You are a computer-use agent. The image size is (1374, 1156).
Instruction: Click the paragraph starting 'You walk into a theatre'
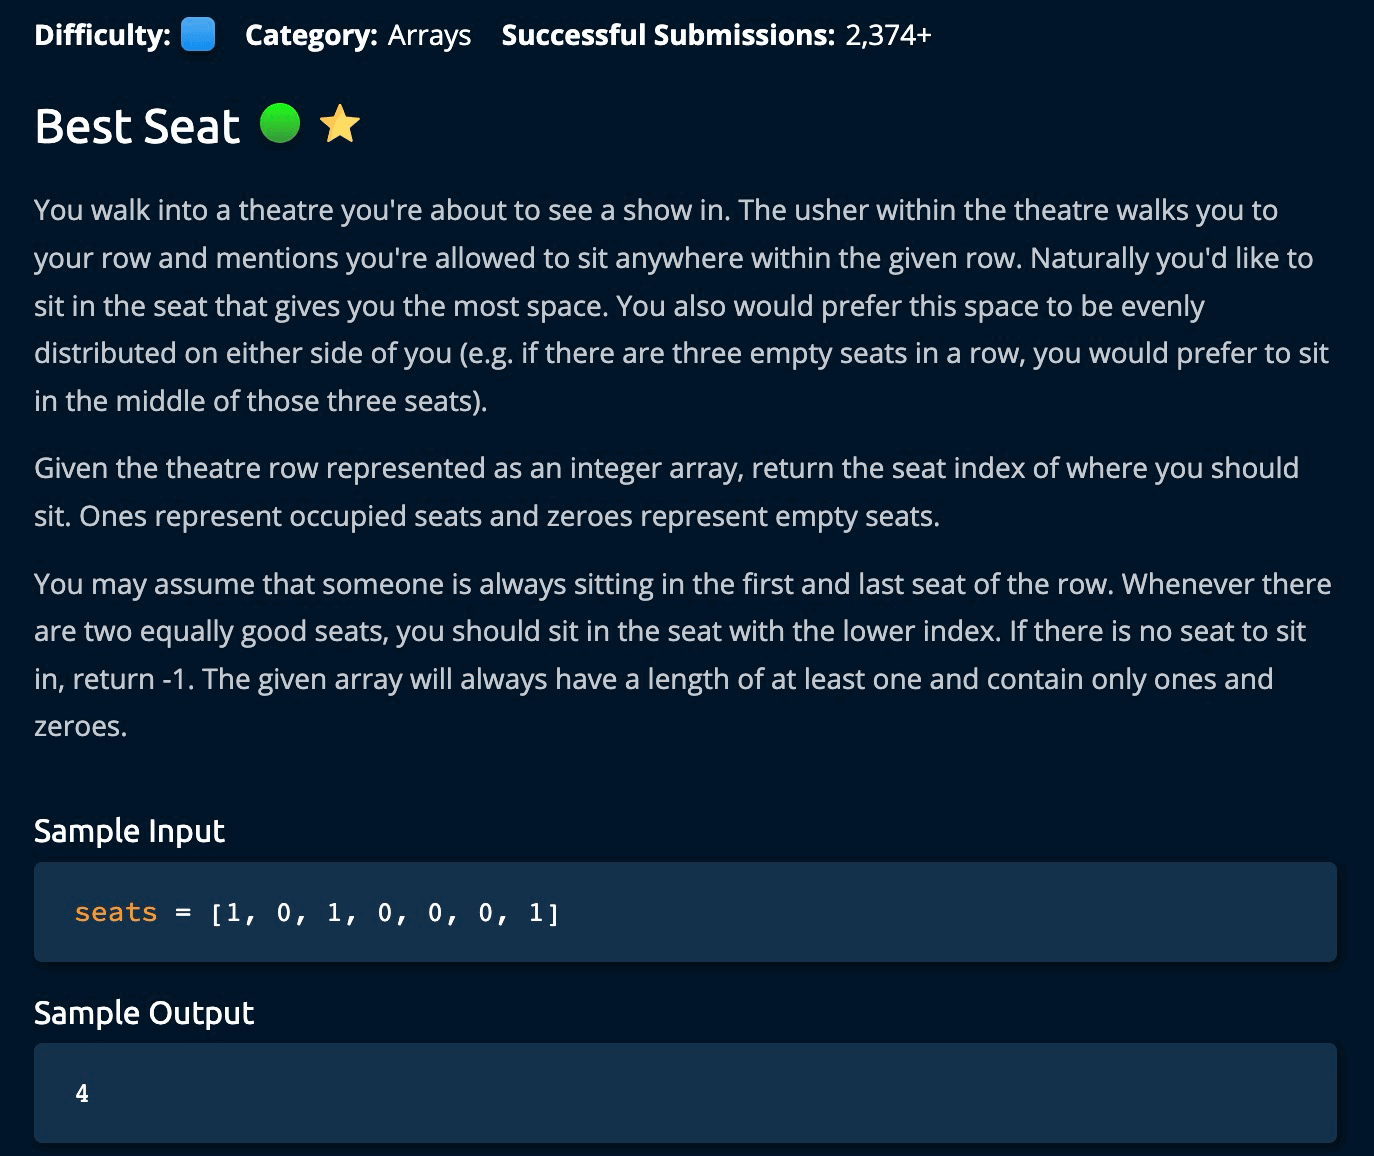click(680, 306)
